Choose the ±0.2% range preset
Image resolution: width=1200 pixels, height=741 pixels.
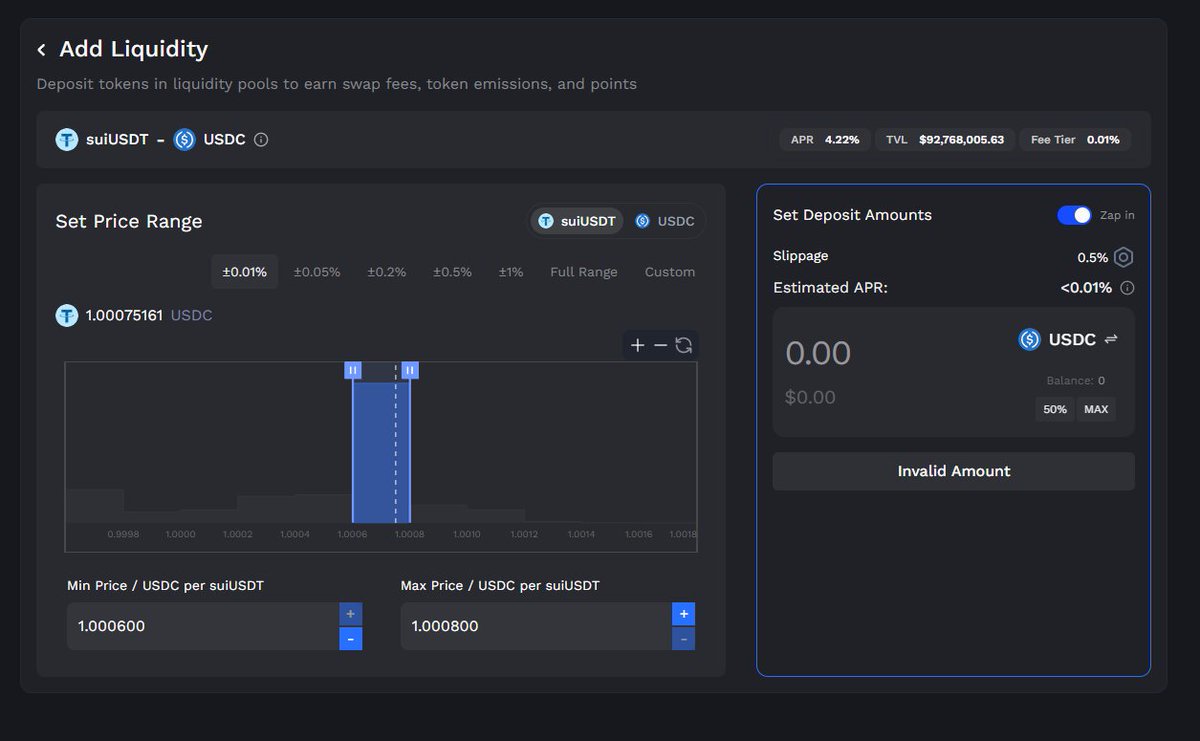[x=387, y=272]
